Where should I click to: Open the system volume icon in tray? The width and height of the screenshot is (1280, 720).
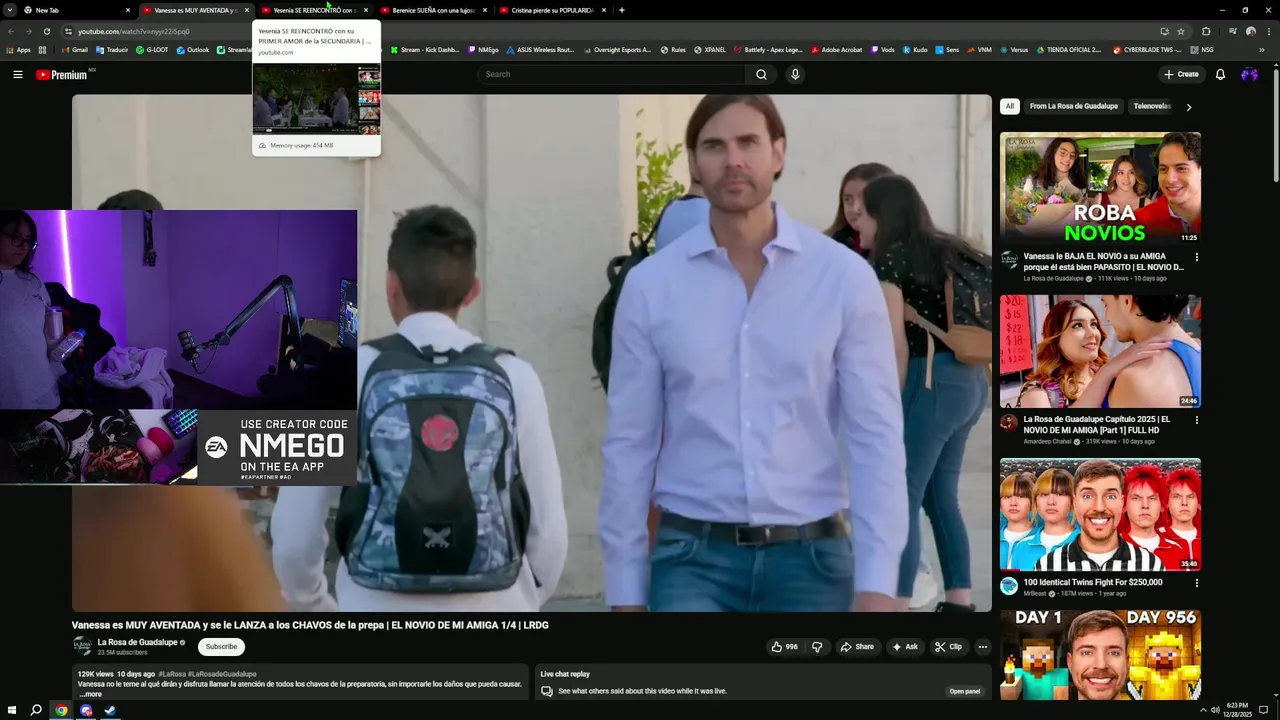pos(1215,710)
